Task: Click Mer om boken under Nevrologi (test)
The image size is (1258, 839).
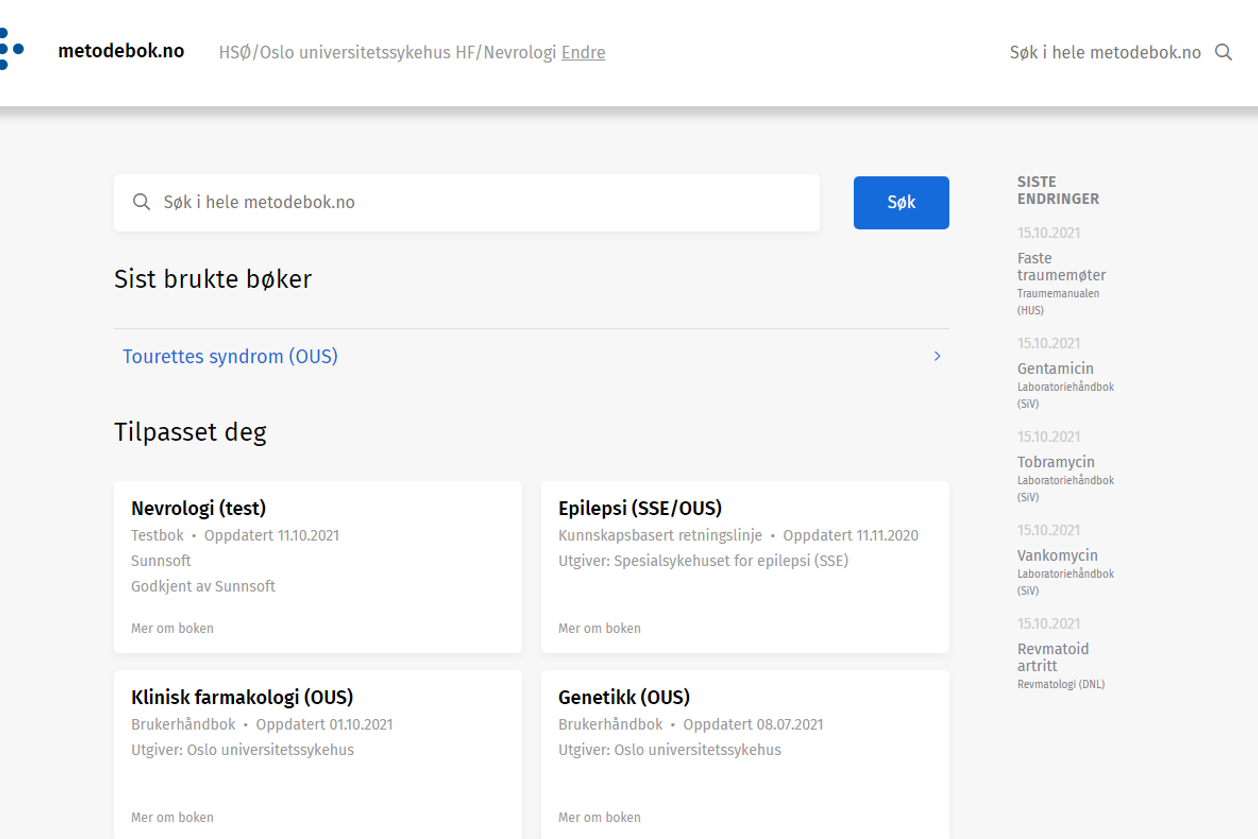Action: [x=172, y=628]
